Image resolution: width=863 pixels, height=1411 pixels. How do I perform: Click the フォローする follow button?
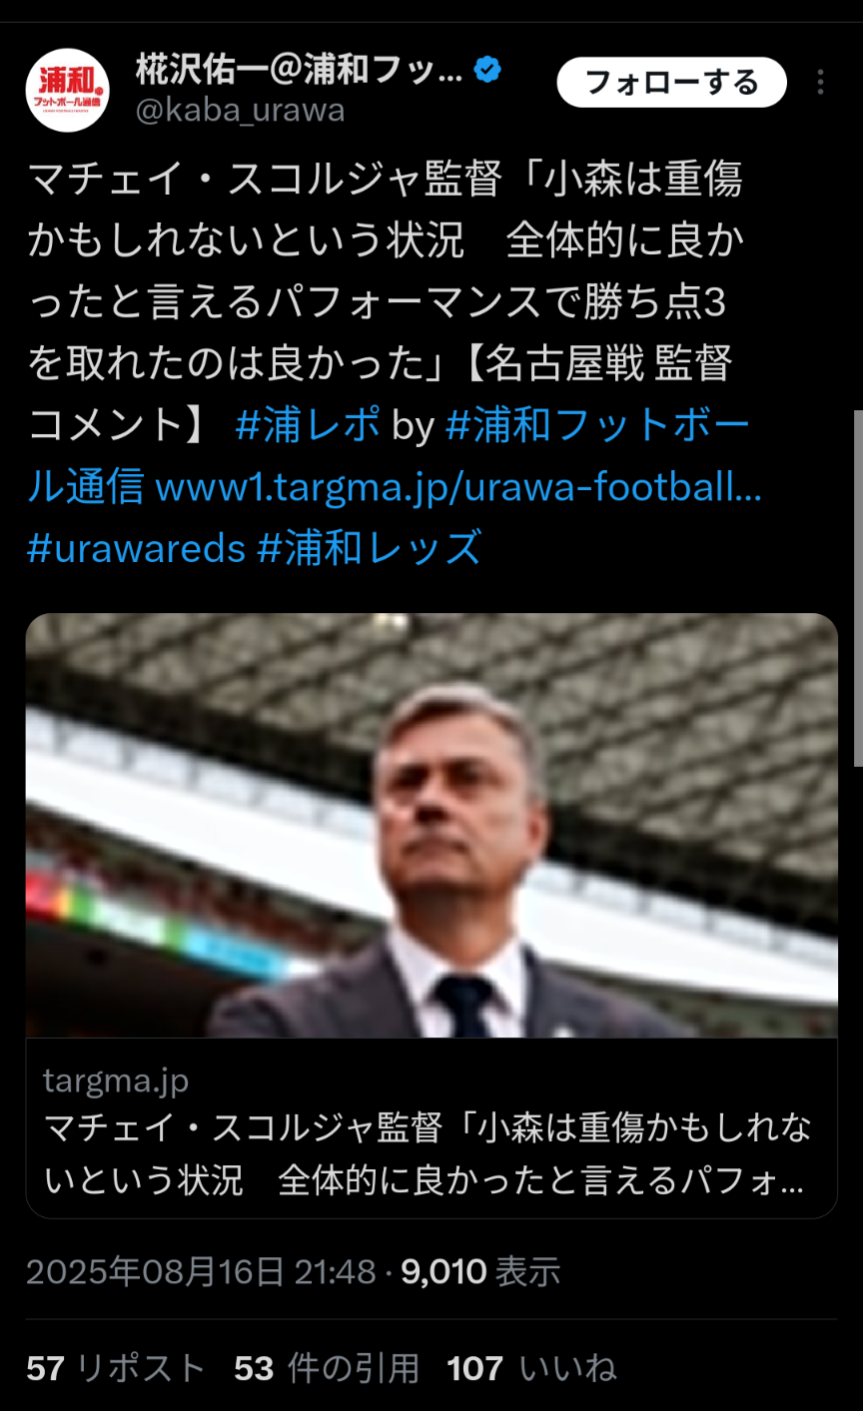tap(672, 82)
